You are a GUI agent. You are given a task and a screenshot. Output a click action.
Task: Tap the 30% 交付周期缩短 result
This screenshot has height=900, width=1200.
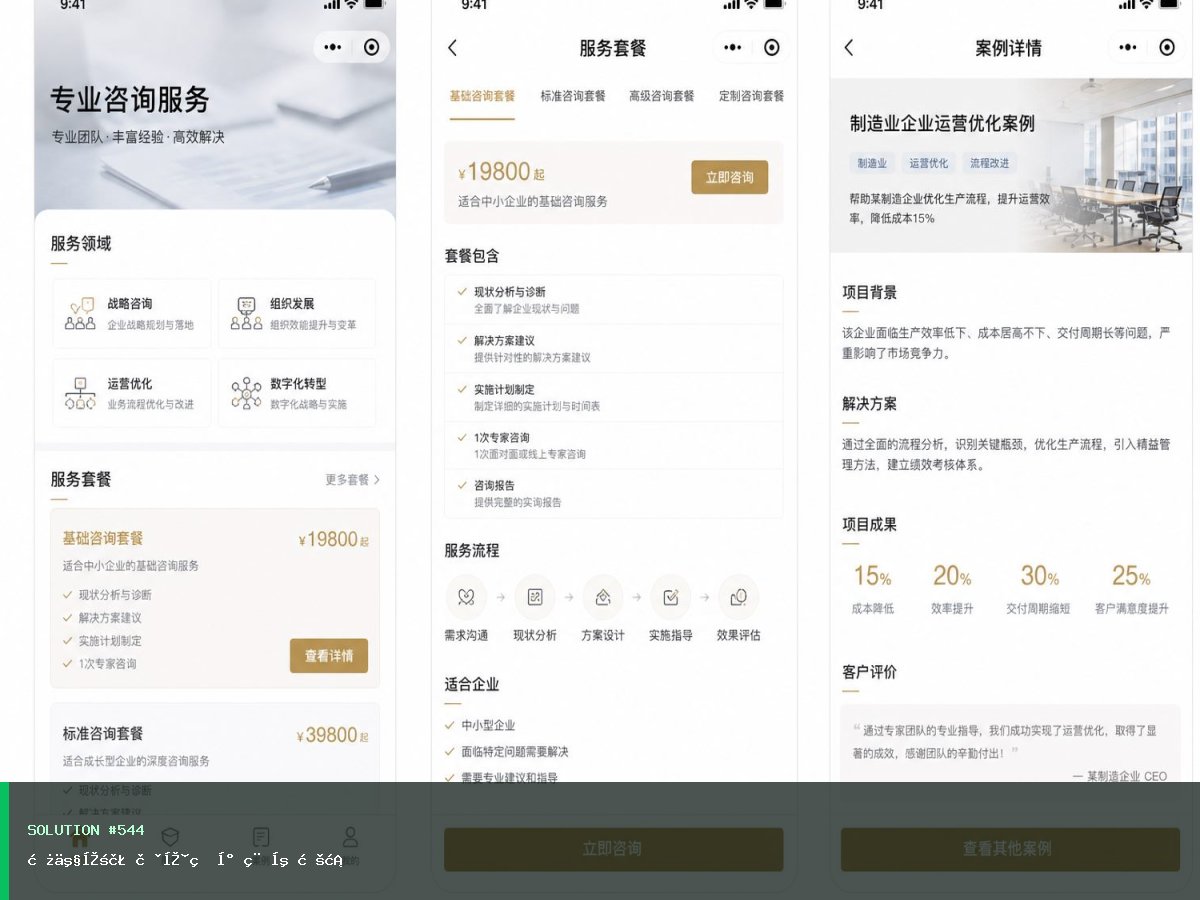pyautogui.click(x=1038, y=588)
